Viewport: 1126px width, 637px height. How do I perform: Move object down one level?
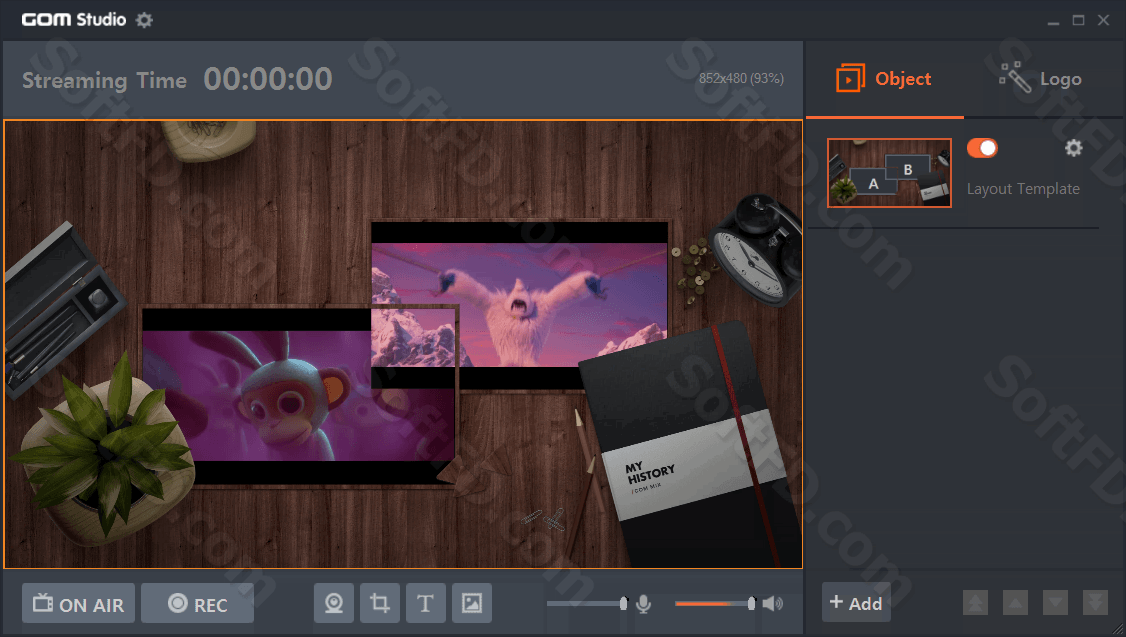1055,603
